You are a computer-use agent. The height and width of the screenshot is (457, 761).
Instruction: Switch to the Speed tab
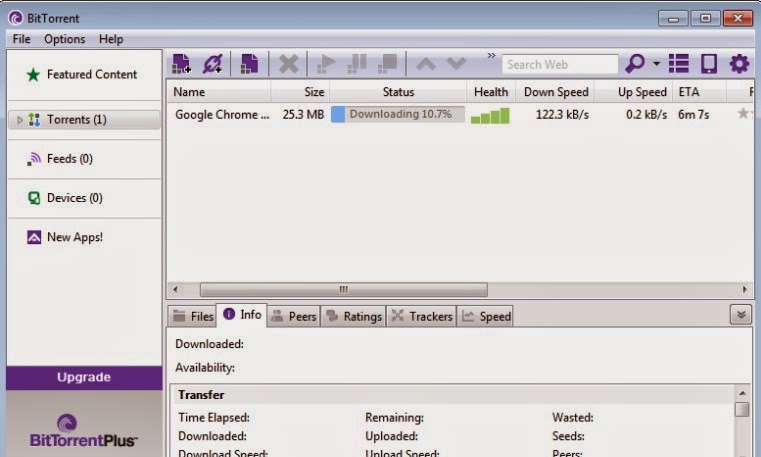(485, 316)
